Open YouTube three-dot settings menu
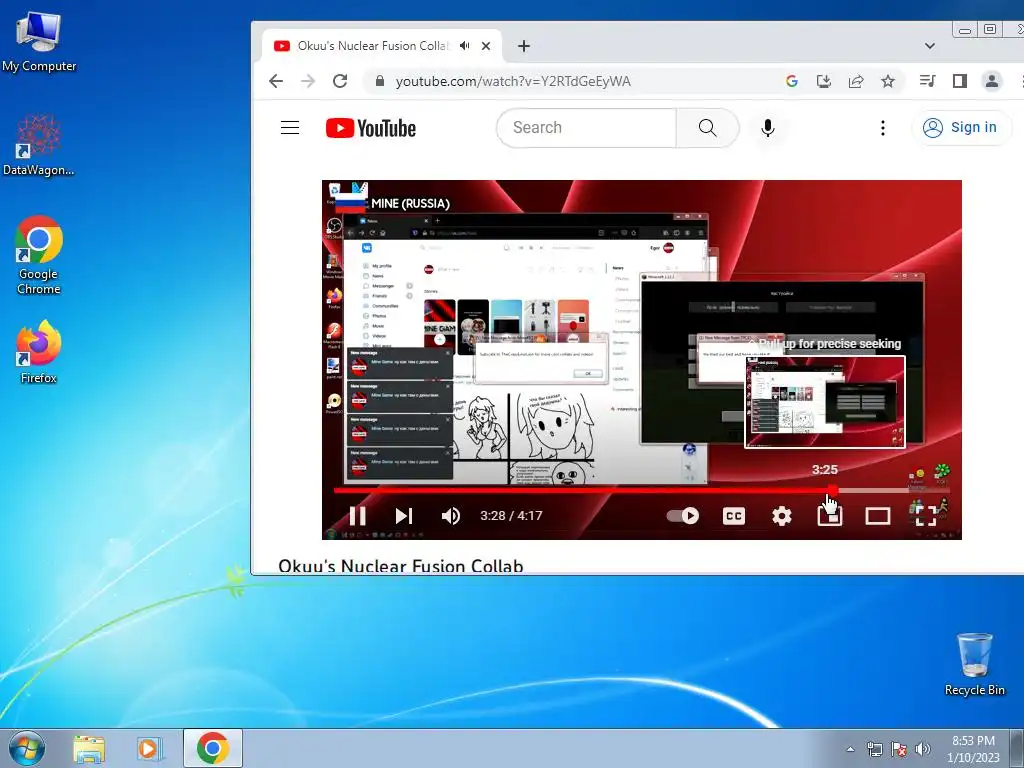The height and width of the screenshot is (768, 1024). pyautogui.click(x=883, y=128)
